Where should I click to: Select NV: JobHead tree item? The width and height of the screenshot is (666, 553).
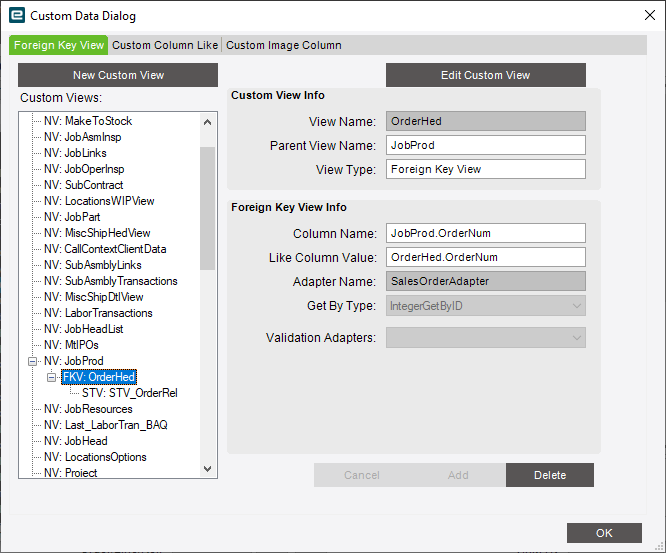click(x=76, y=441)
